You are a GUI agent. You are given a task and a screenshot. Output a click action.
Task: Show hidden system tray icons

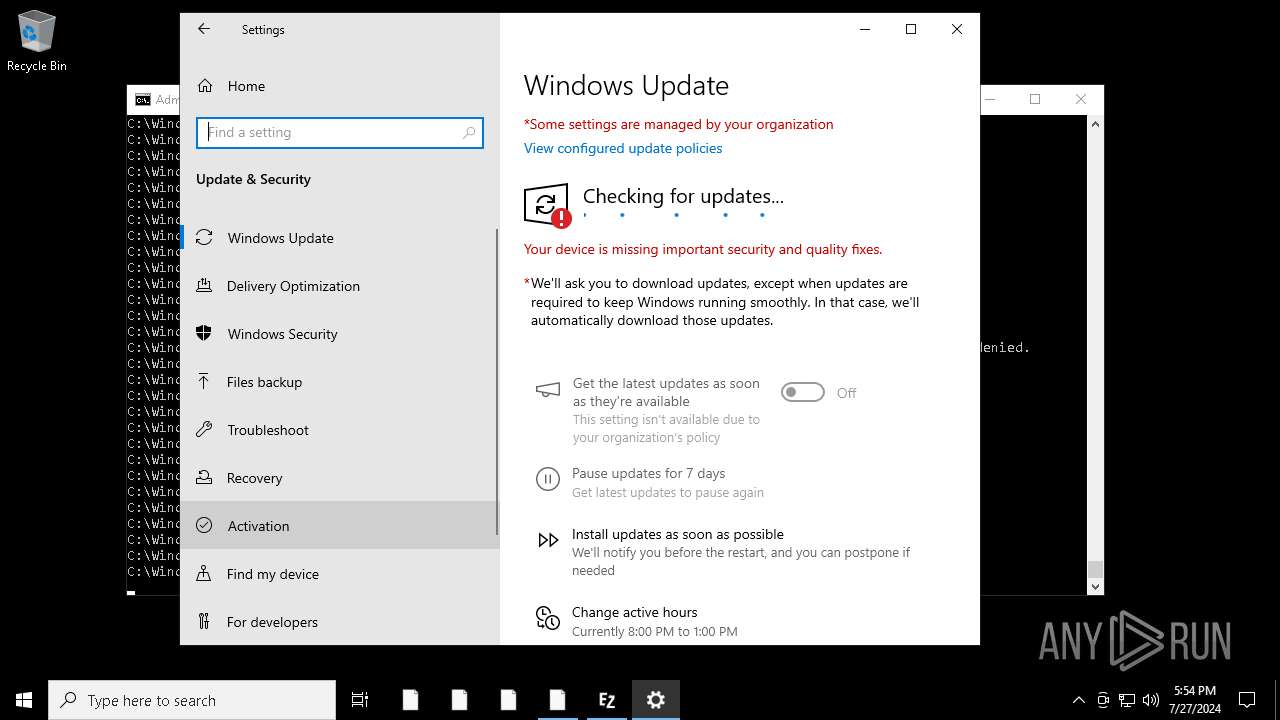point(1078,700)
